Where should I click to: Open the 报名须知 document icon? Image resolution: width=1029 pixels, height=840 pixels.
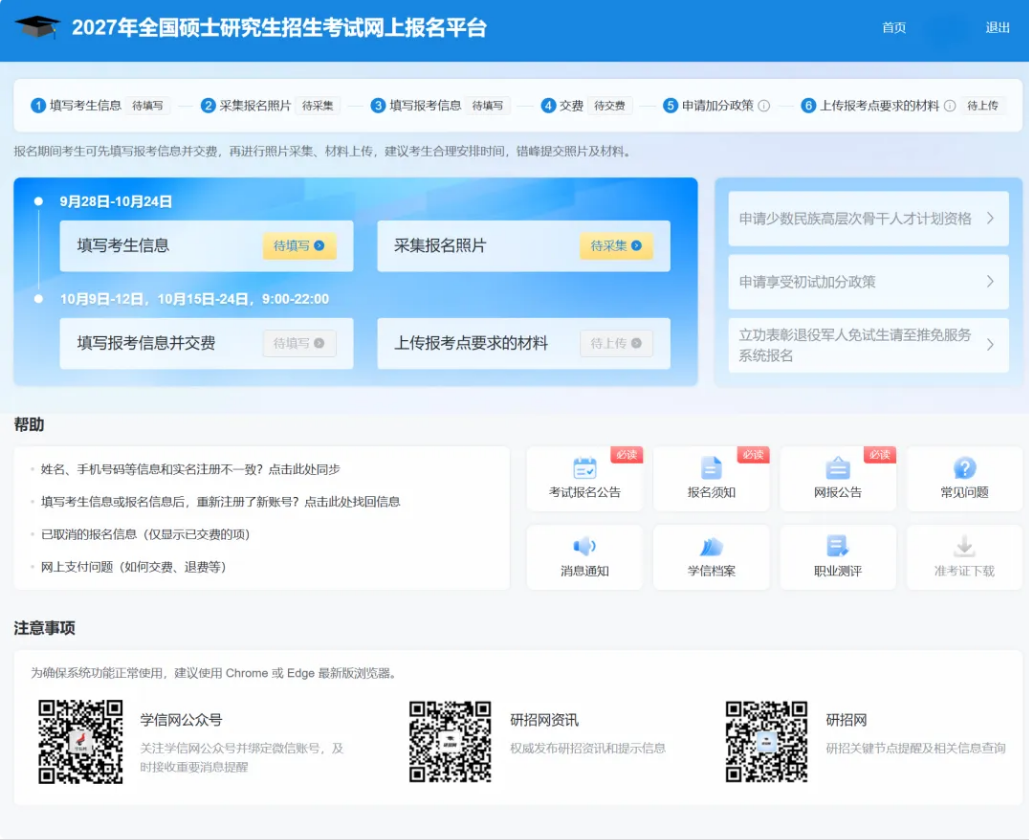[x=711, y=469]
